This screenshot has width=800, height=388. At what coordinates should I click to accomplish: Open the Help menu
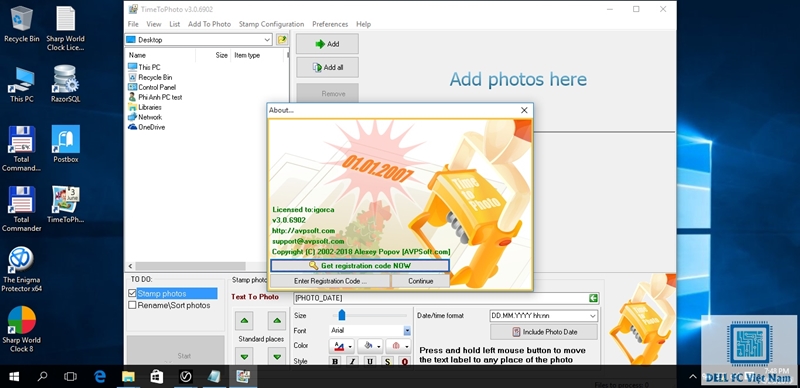363,24
